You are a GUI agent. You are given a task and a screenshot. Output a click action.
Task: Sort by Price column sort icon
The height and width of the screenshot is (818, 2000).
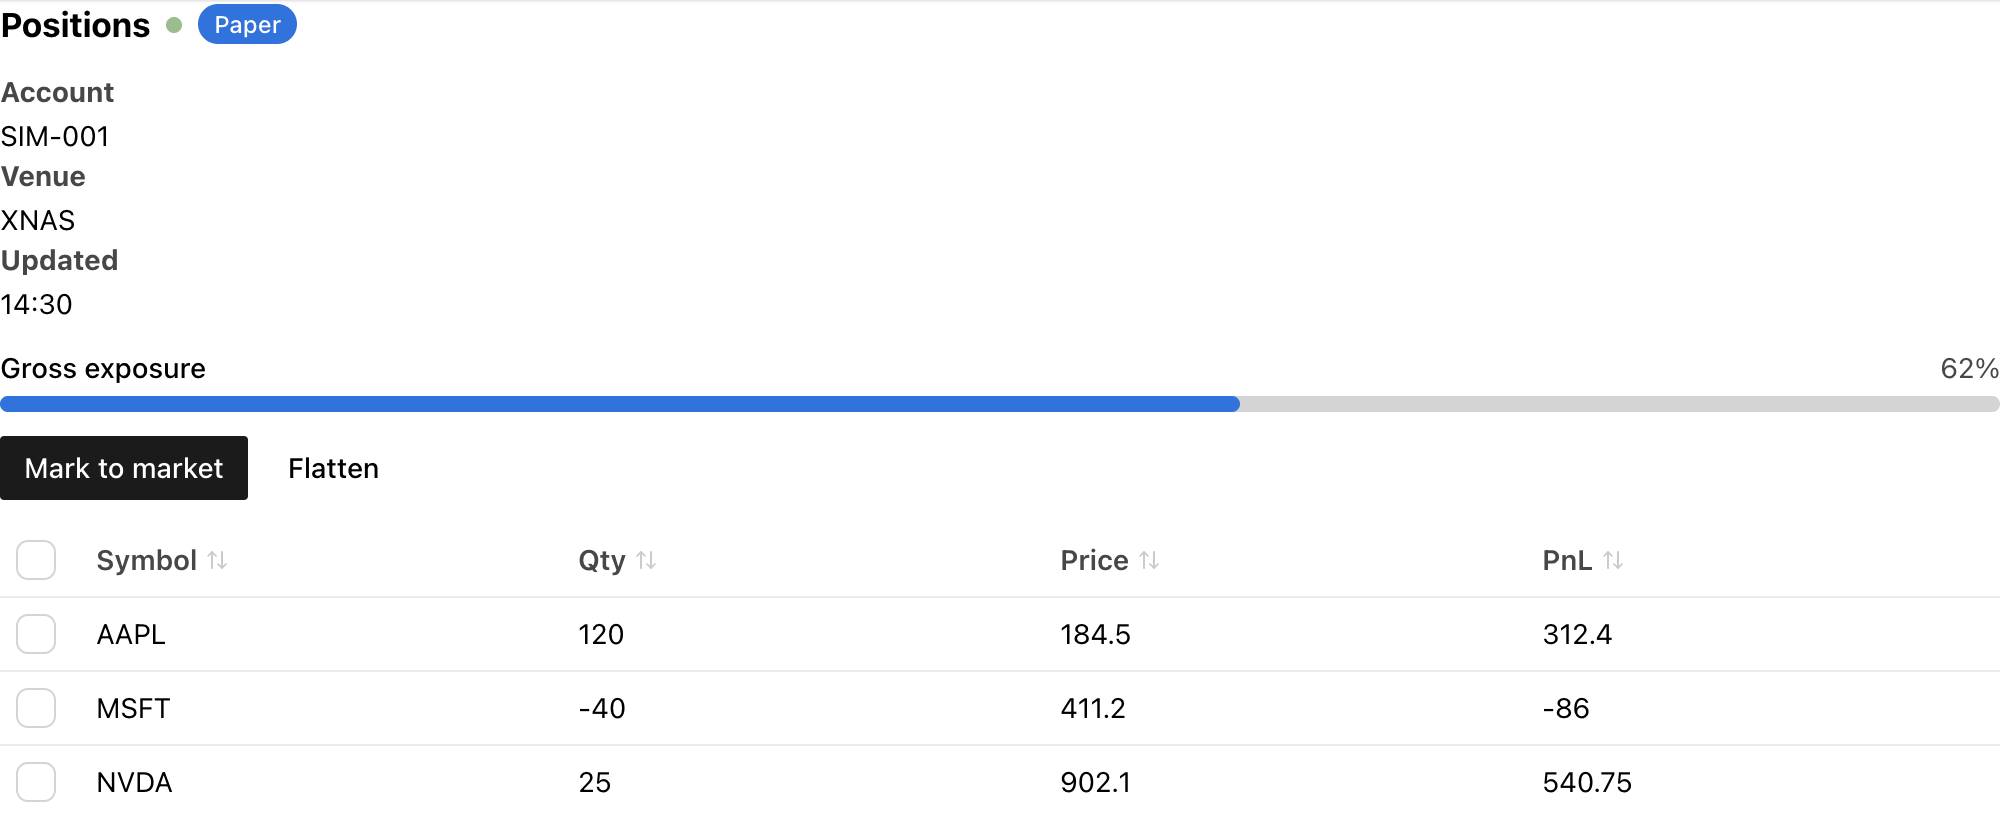[1149, 560]
